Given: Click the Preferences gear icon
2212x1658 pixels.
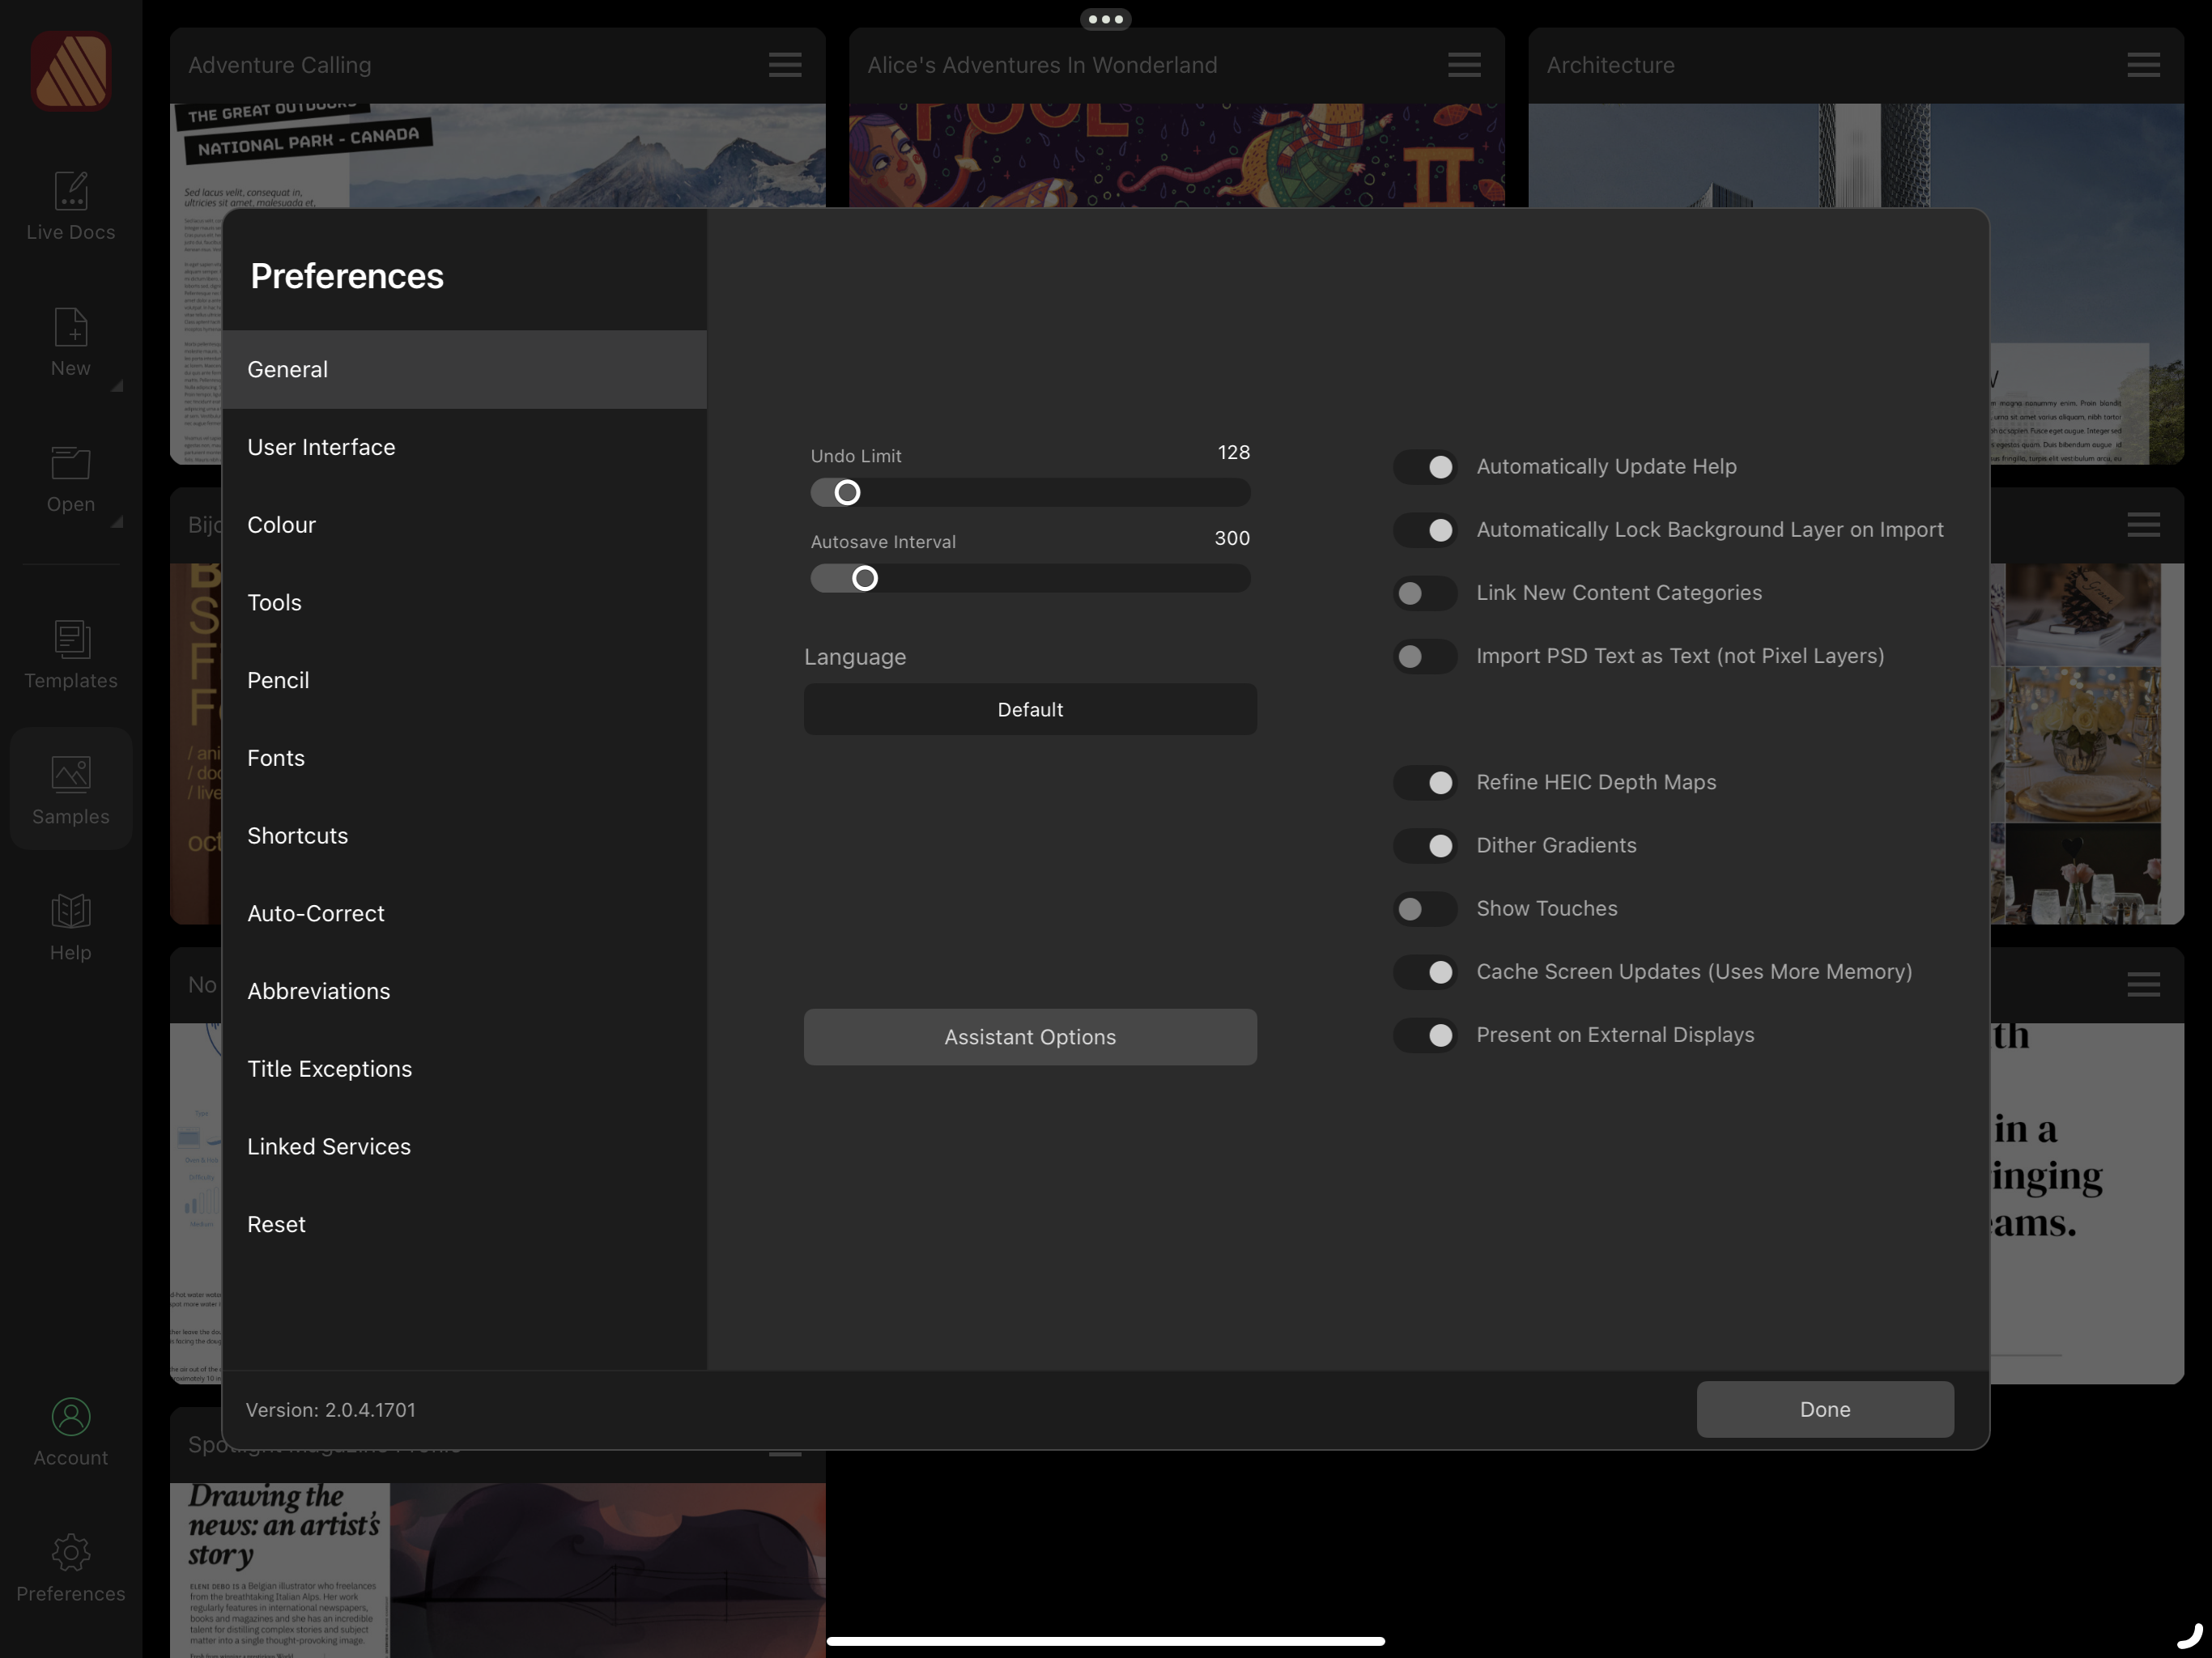Looking at the screenshot, I should (70, 1553).
